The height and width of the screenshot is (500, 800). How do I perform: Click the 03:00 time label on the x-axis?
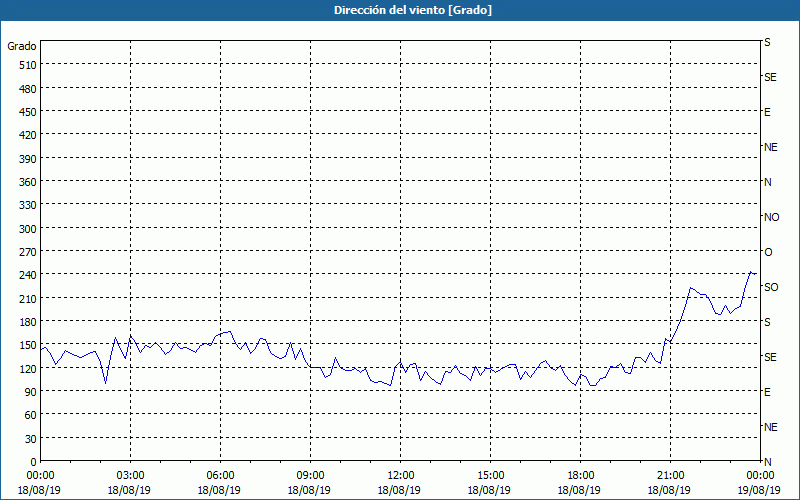click(x=130, y=475)
